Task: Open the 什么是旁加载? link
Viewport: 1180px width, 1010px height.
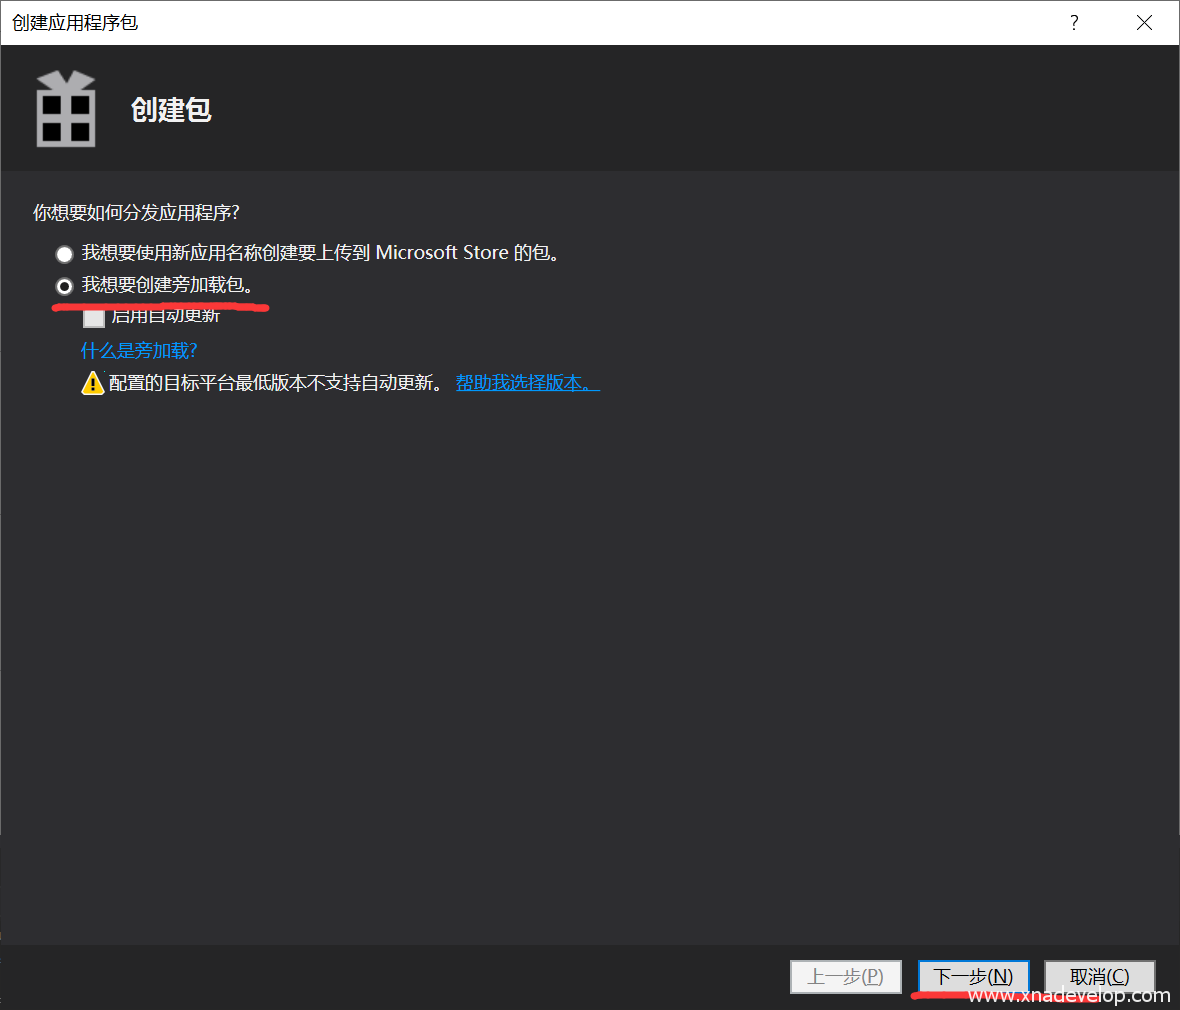Action: click(x=139, y=351)
